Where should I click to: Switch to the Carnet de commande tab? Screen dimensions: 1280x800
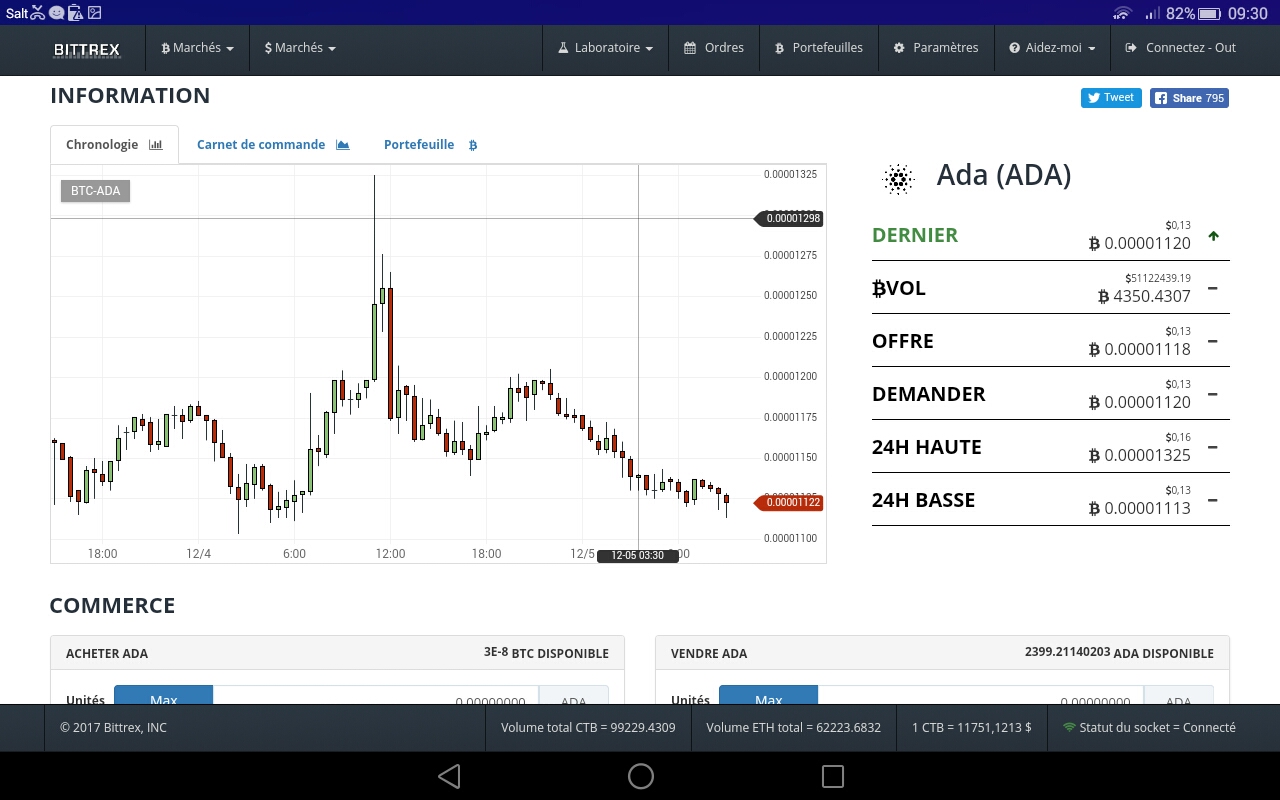[273, 145]
